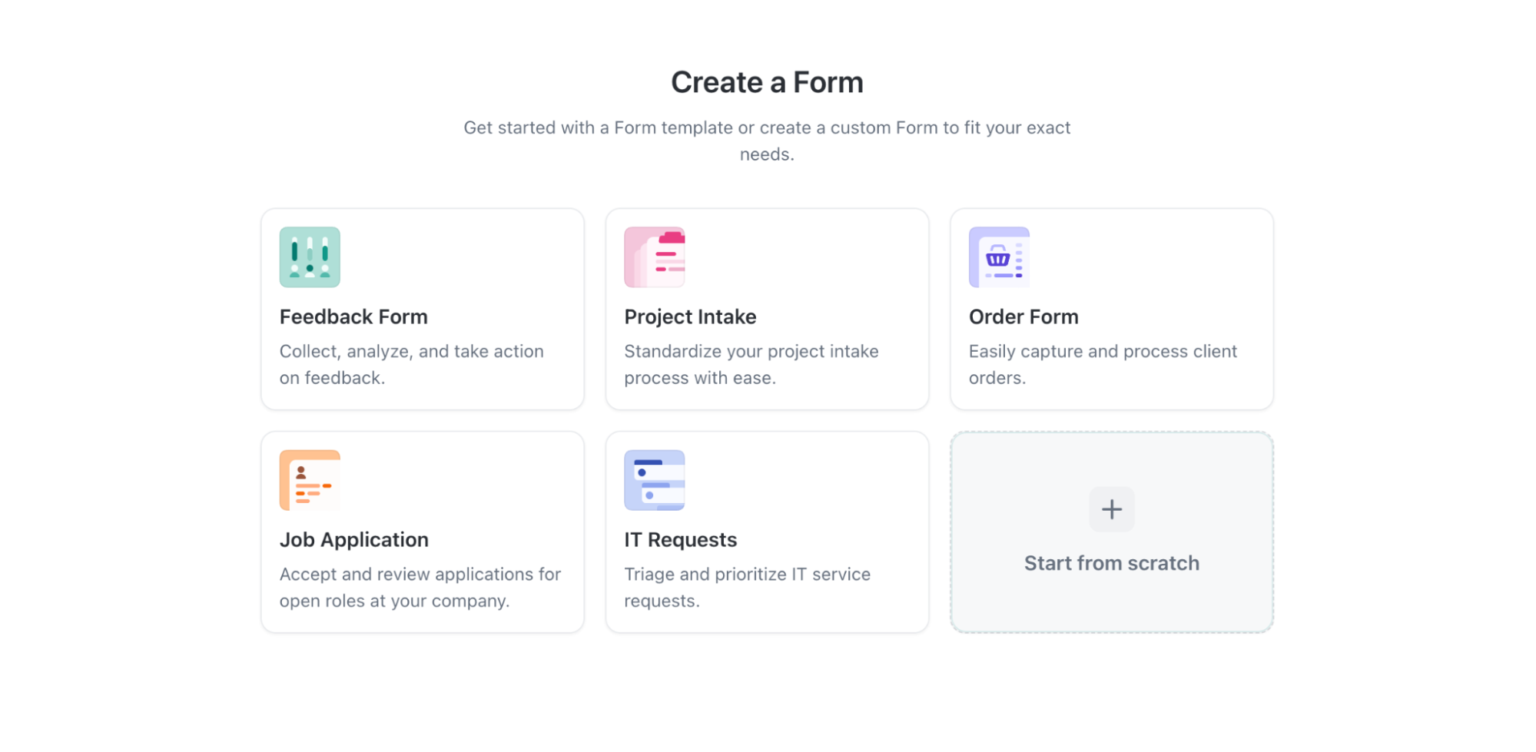
Task: Click the Job Application description text
Action: [421, 587]
